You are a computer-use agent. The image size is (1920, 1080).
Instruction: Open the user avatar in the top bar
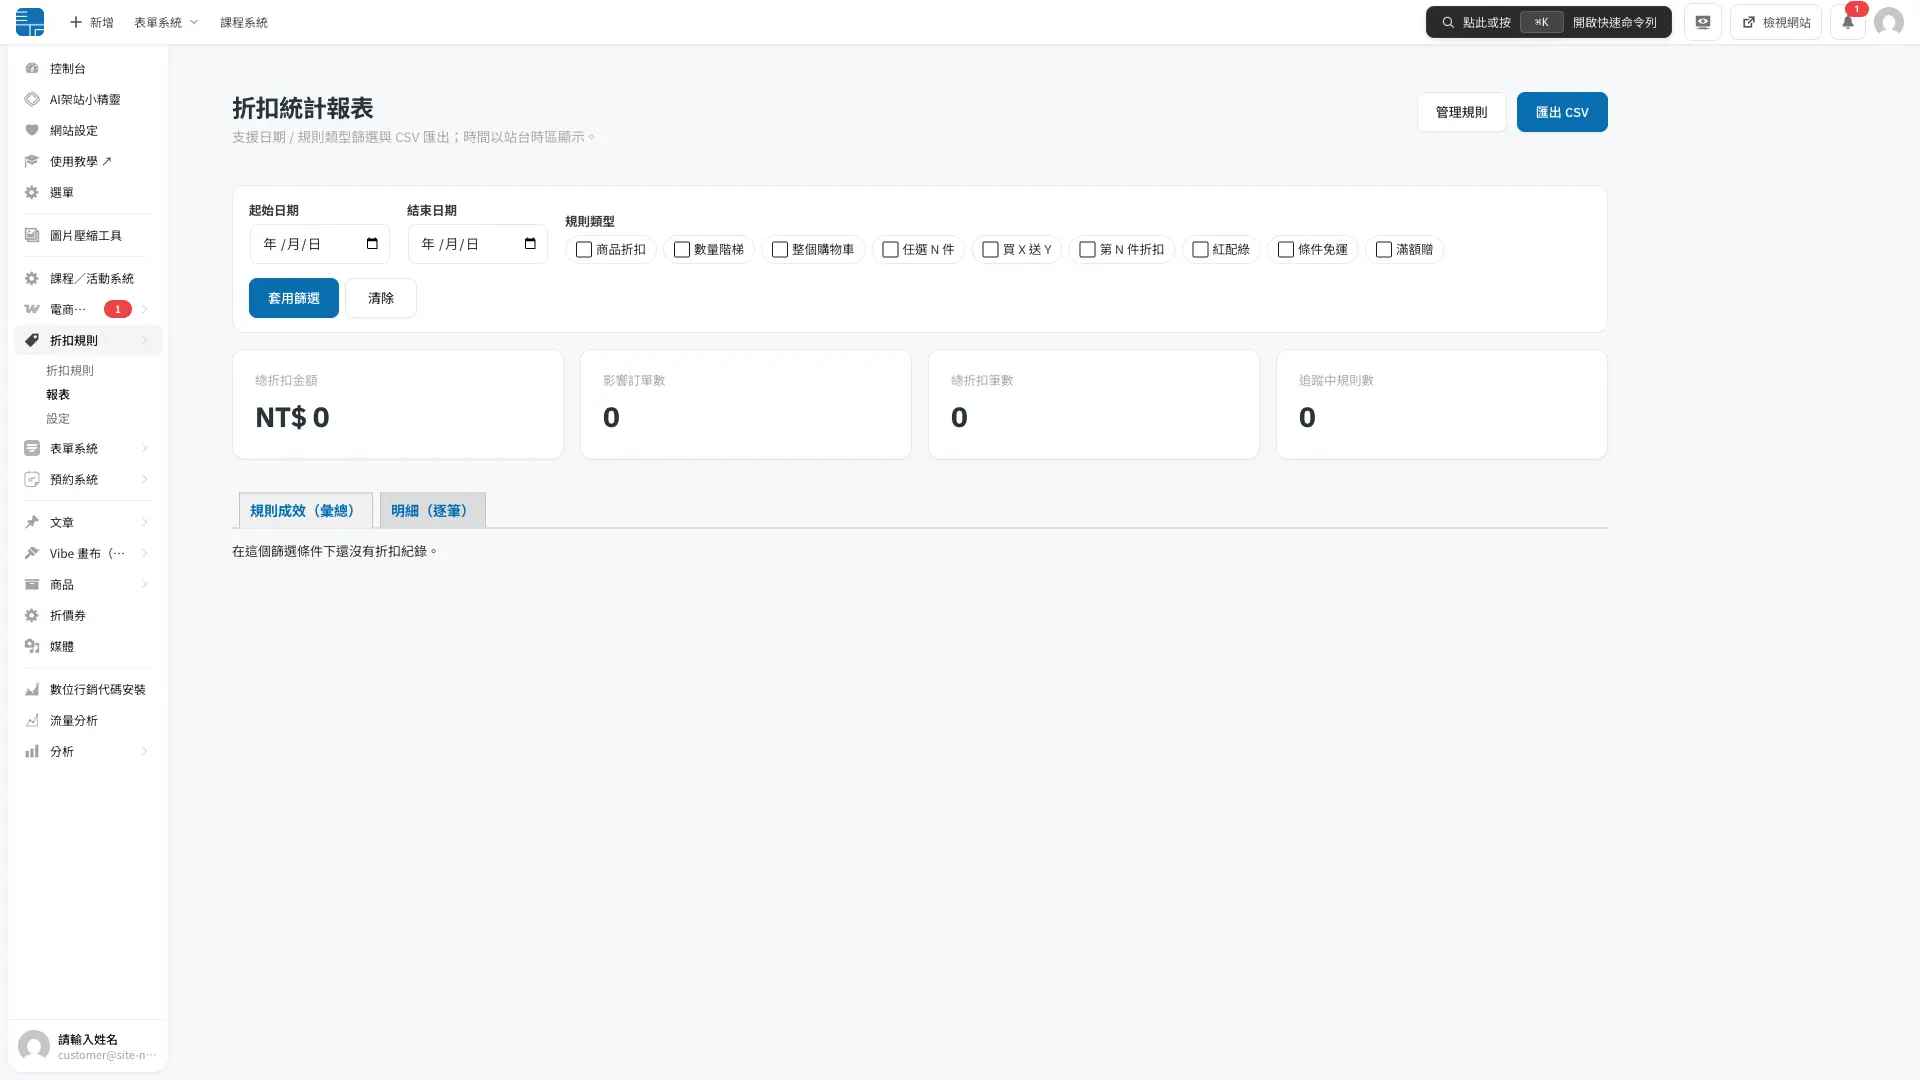[x=1888, y=22]
